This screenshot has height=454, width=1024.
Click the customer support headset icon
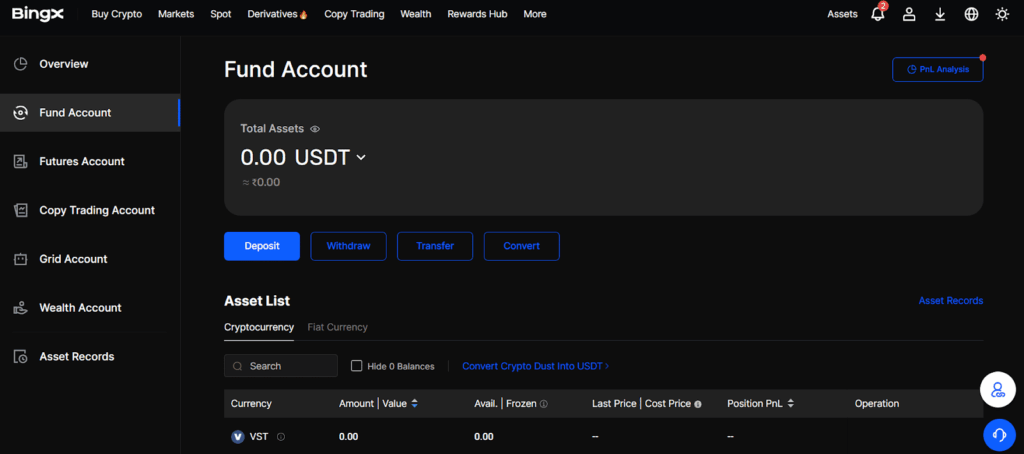(x=998, y=434)
